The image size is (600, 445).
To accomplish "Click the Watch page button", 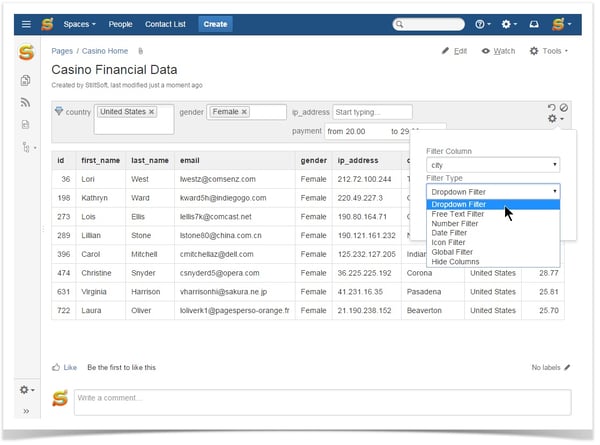I will pos(498,51).
